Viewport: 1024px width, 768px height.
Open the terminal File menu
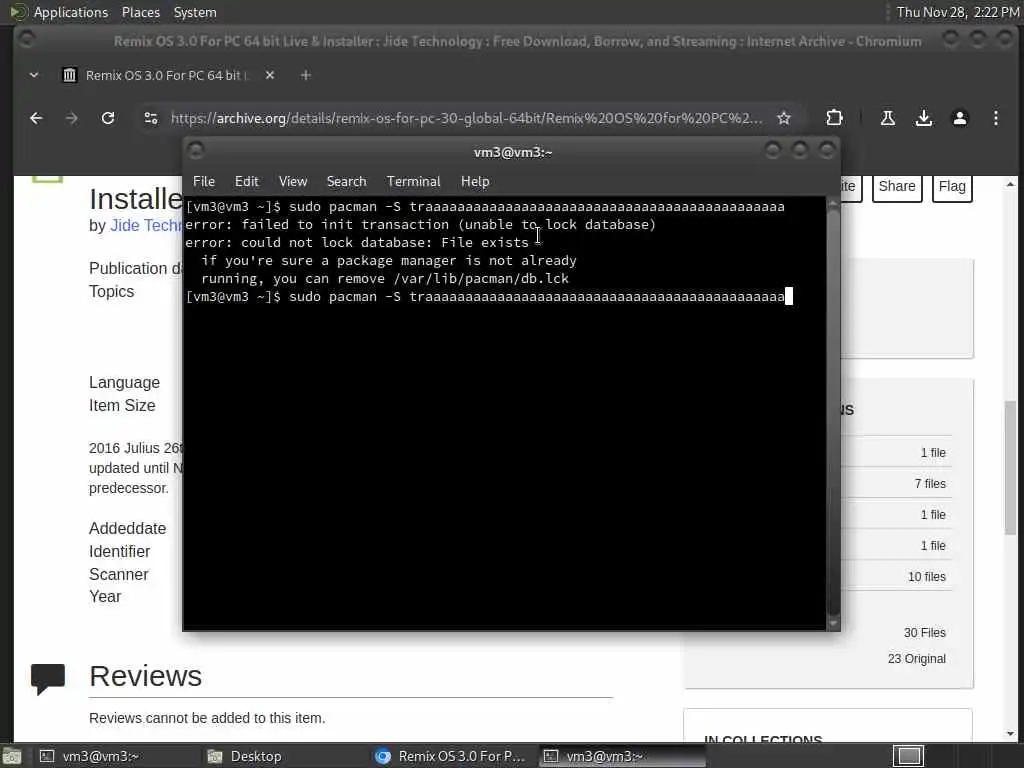coord(204,182)
